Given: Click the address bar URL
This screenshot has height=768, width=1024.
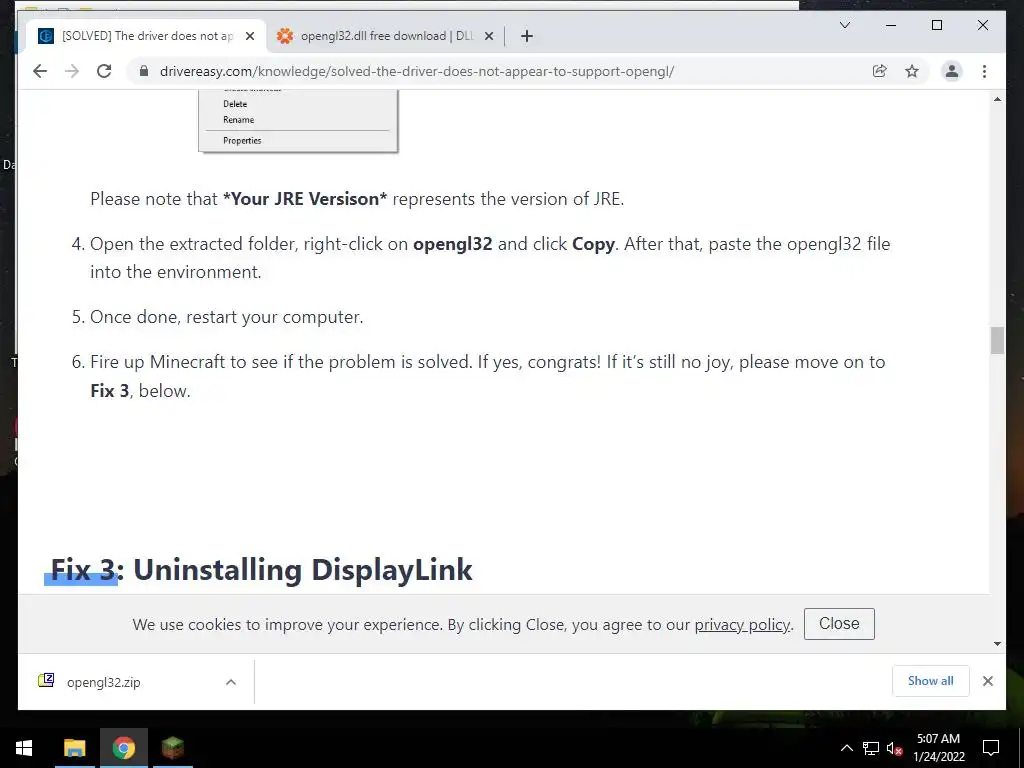Looking at the screenshot, I should [x=417, y=71].
